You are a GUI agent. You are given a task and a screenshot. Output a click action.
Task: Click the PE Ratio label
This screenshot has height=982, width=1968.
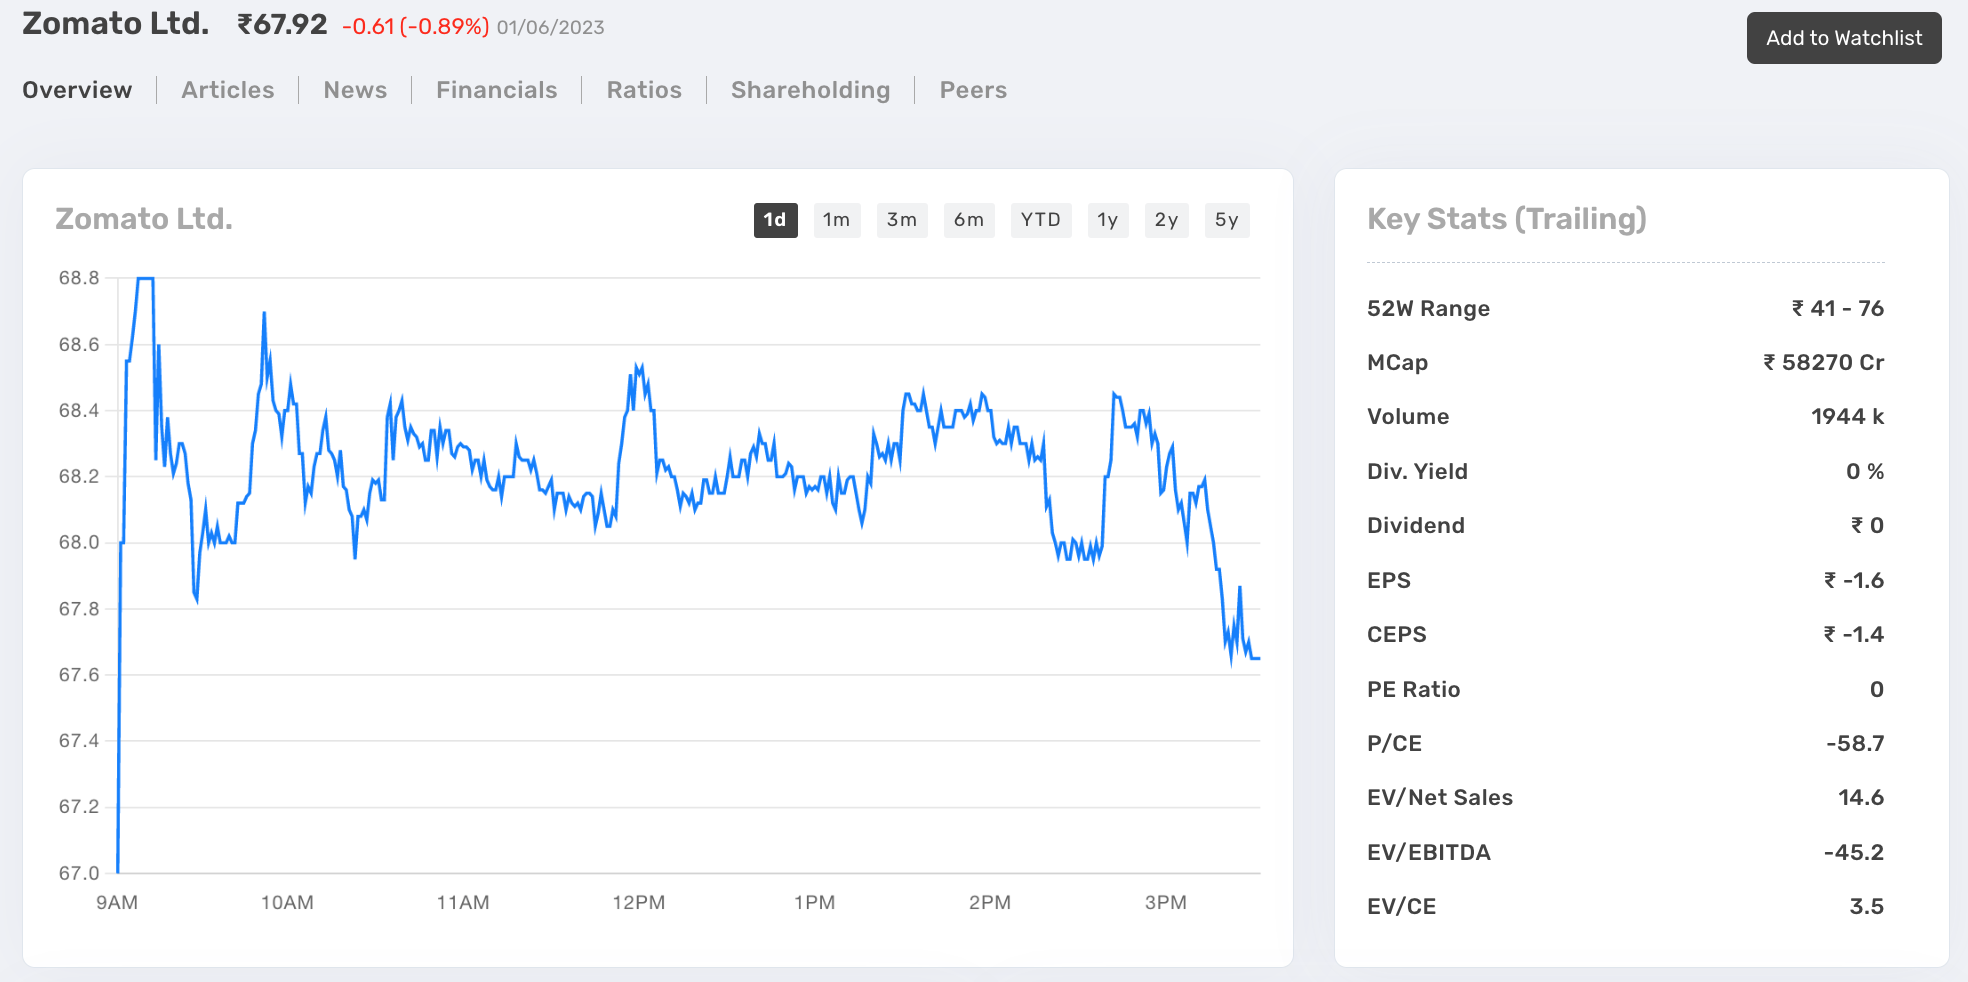(x=1413, y=689)
